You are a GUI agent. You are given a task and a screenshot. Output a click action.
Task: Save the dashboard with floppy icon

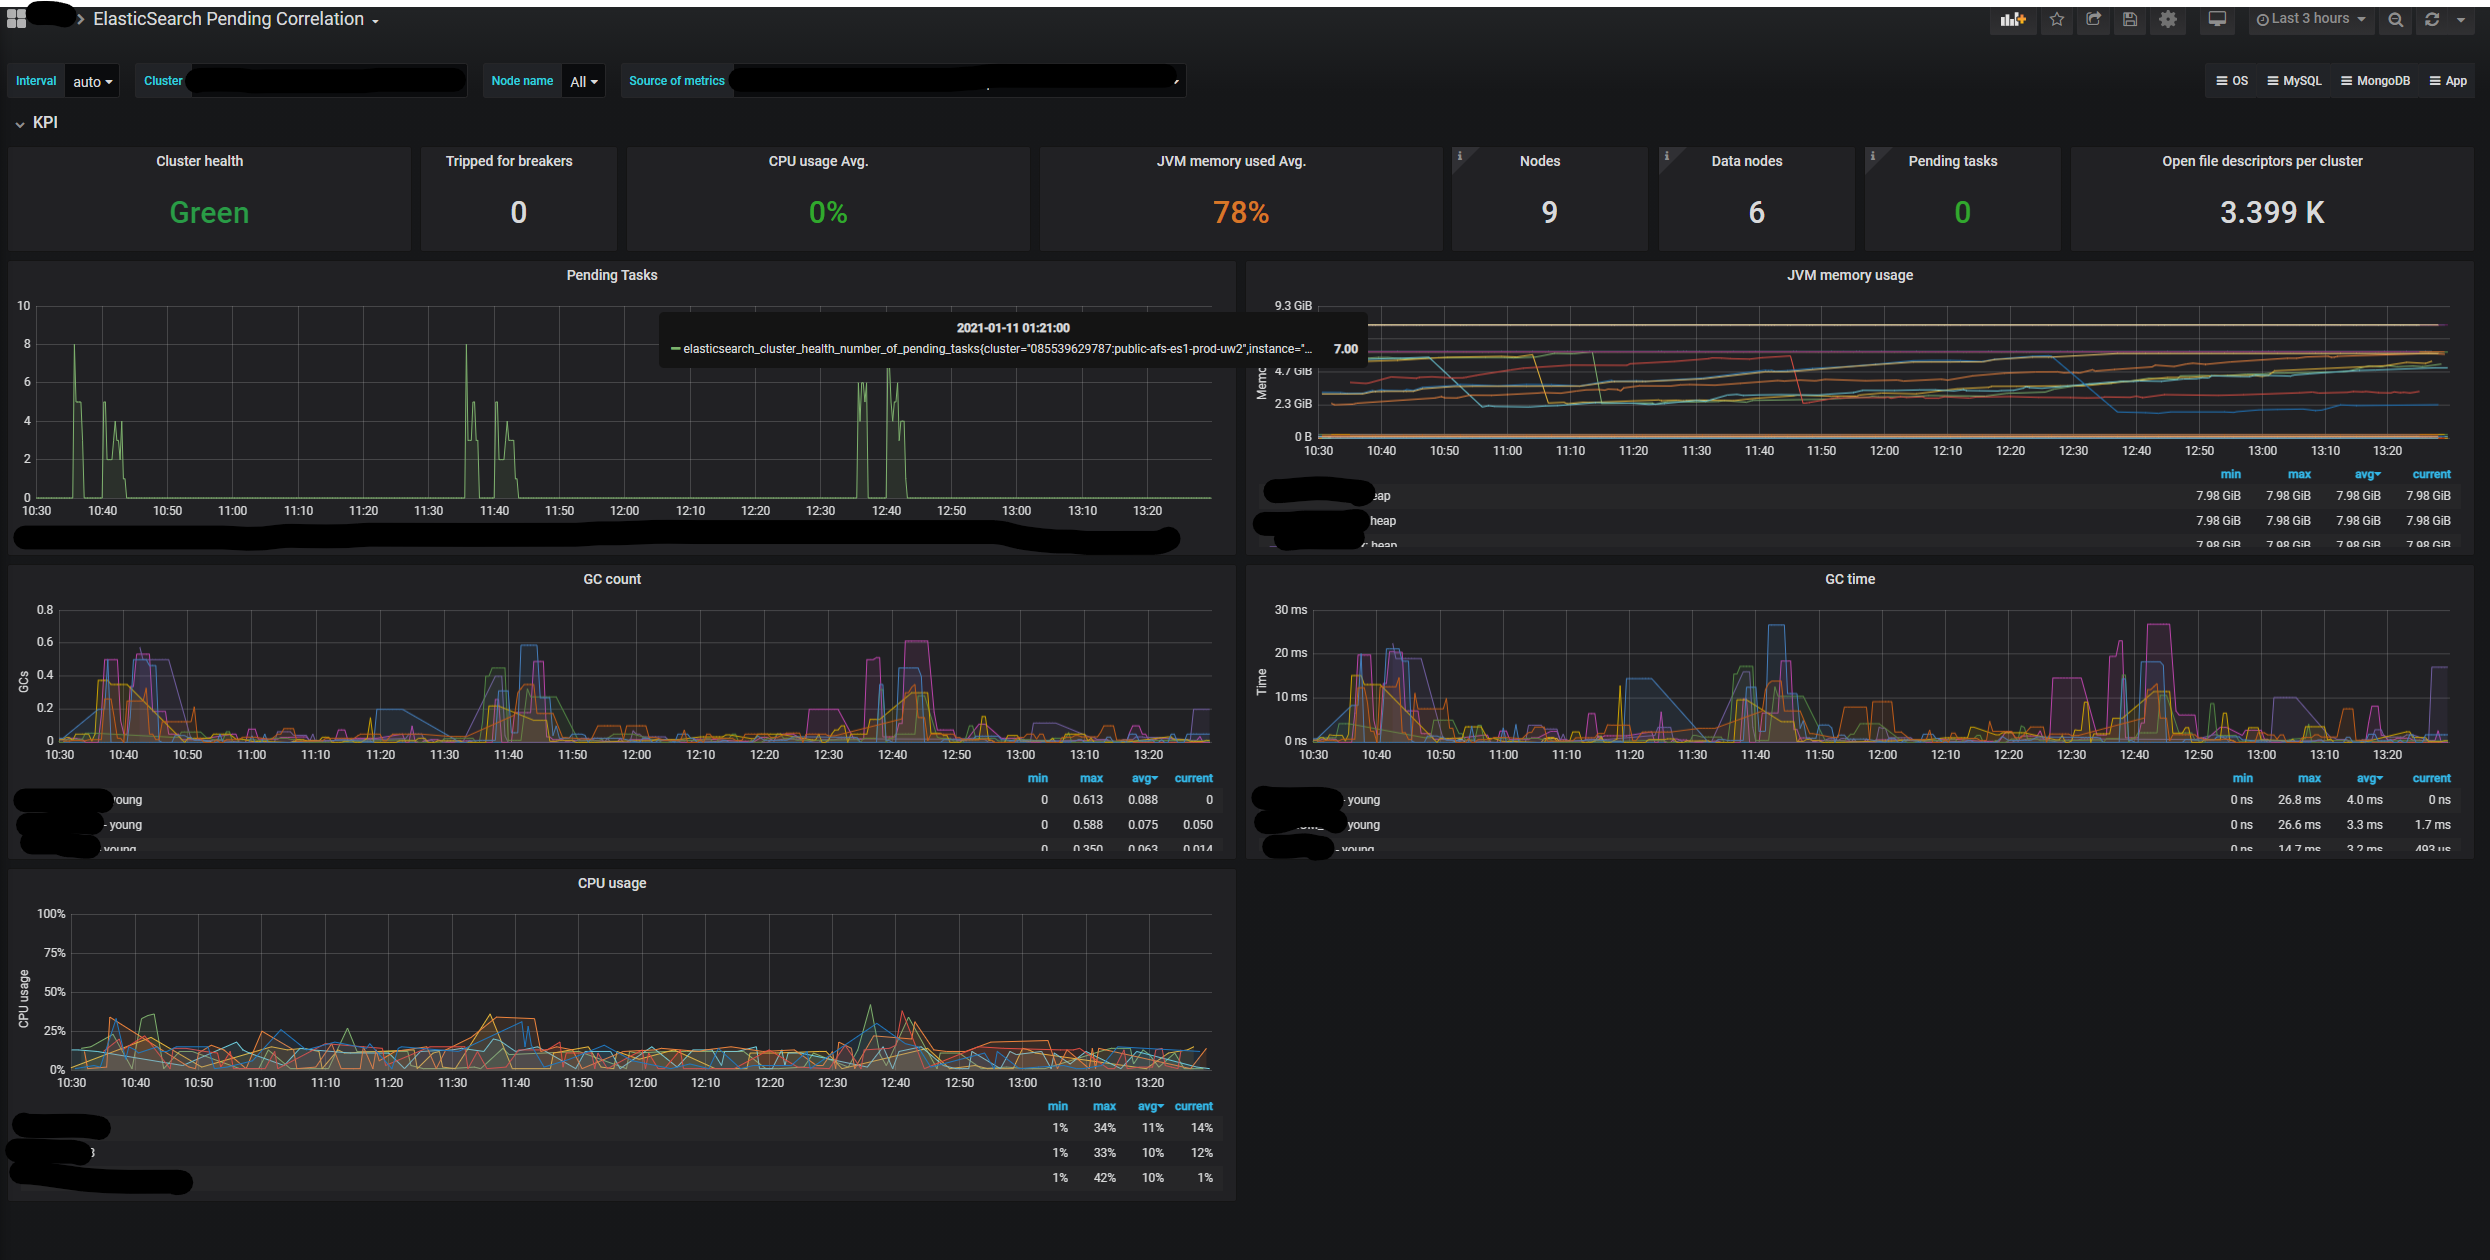[2130, 19]
